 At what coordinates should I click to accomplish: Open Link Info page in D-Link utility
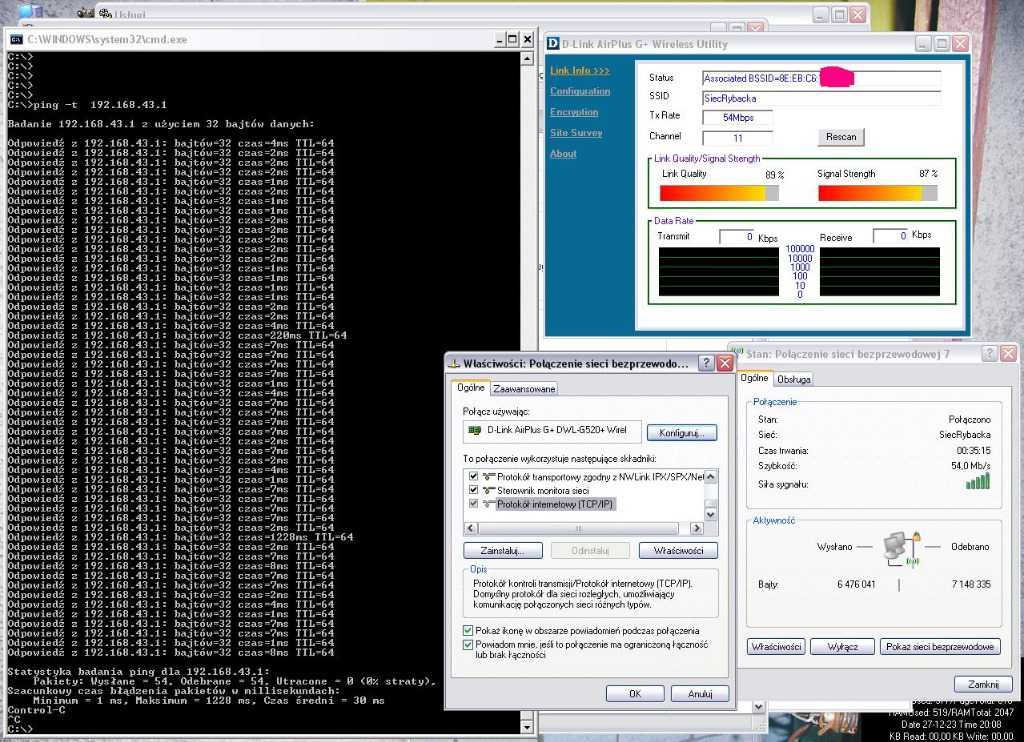580,71
